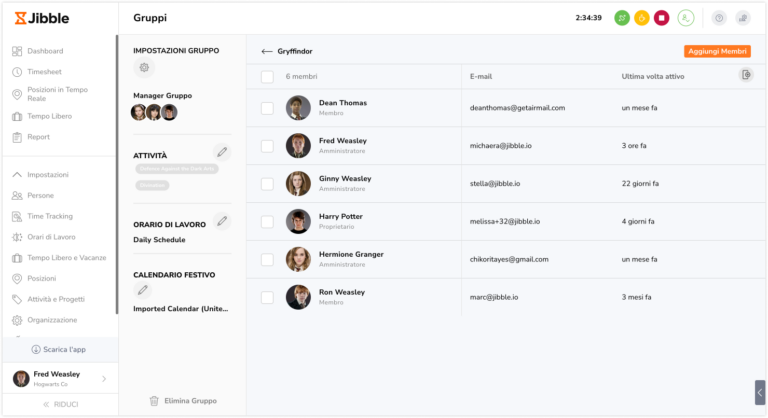Check Fred Weasley row checkbox

pos(267,146)
